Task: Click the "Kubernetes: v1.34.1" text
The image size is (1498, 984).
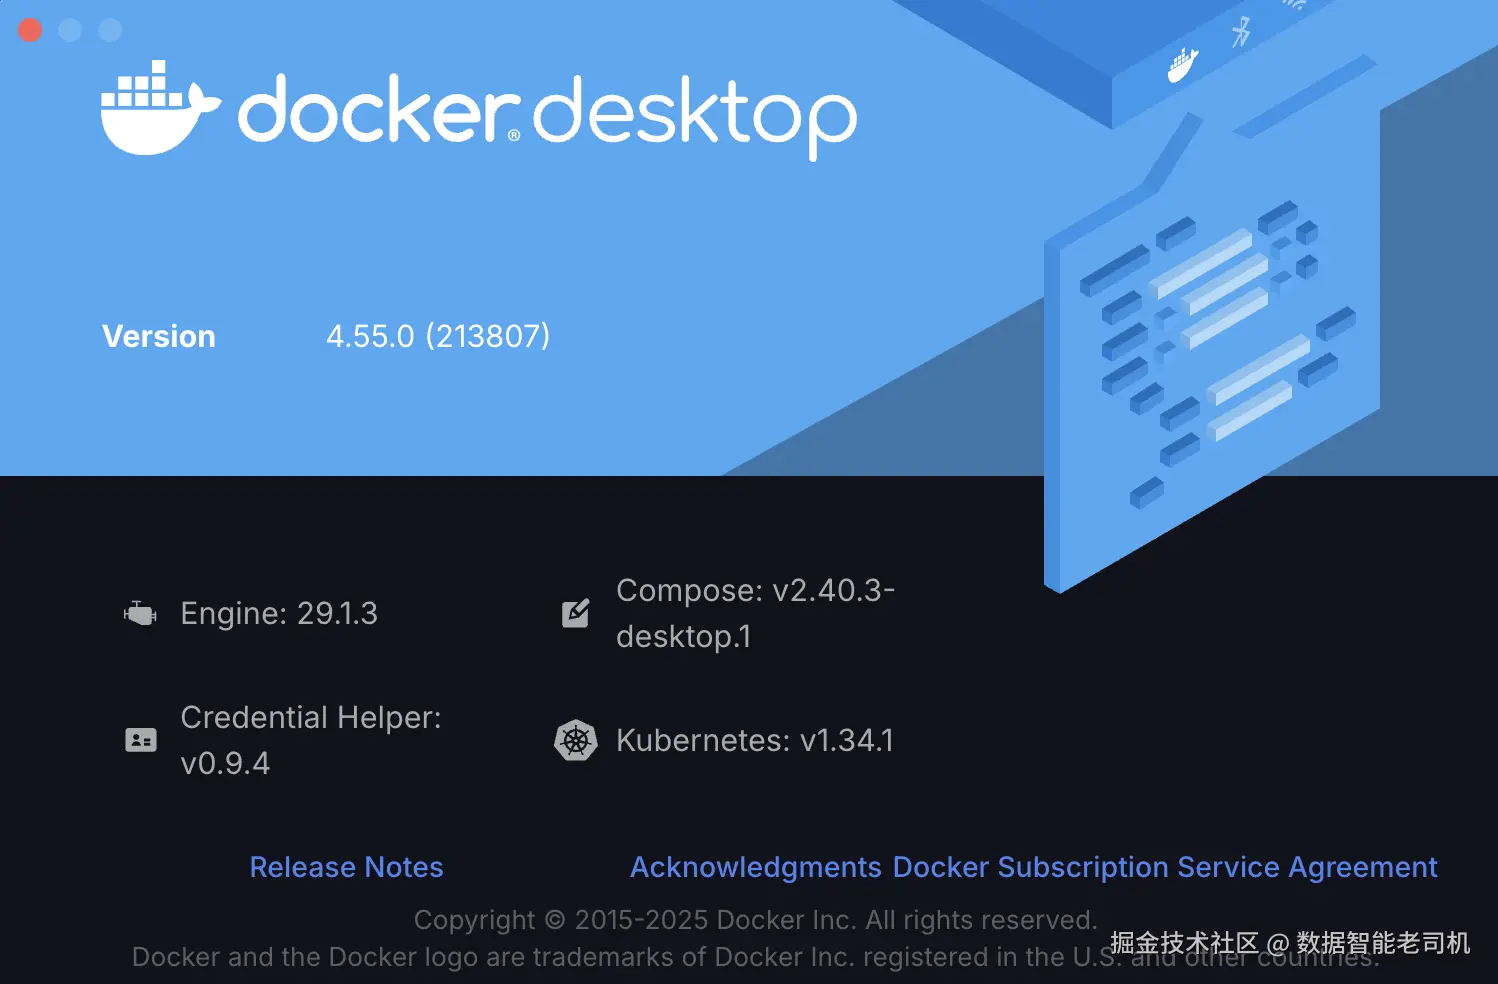Action: [x=755, y=740]
